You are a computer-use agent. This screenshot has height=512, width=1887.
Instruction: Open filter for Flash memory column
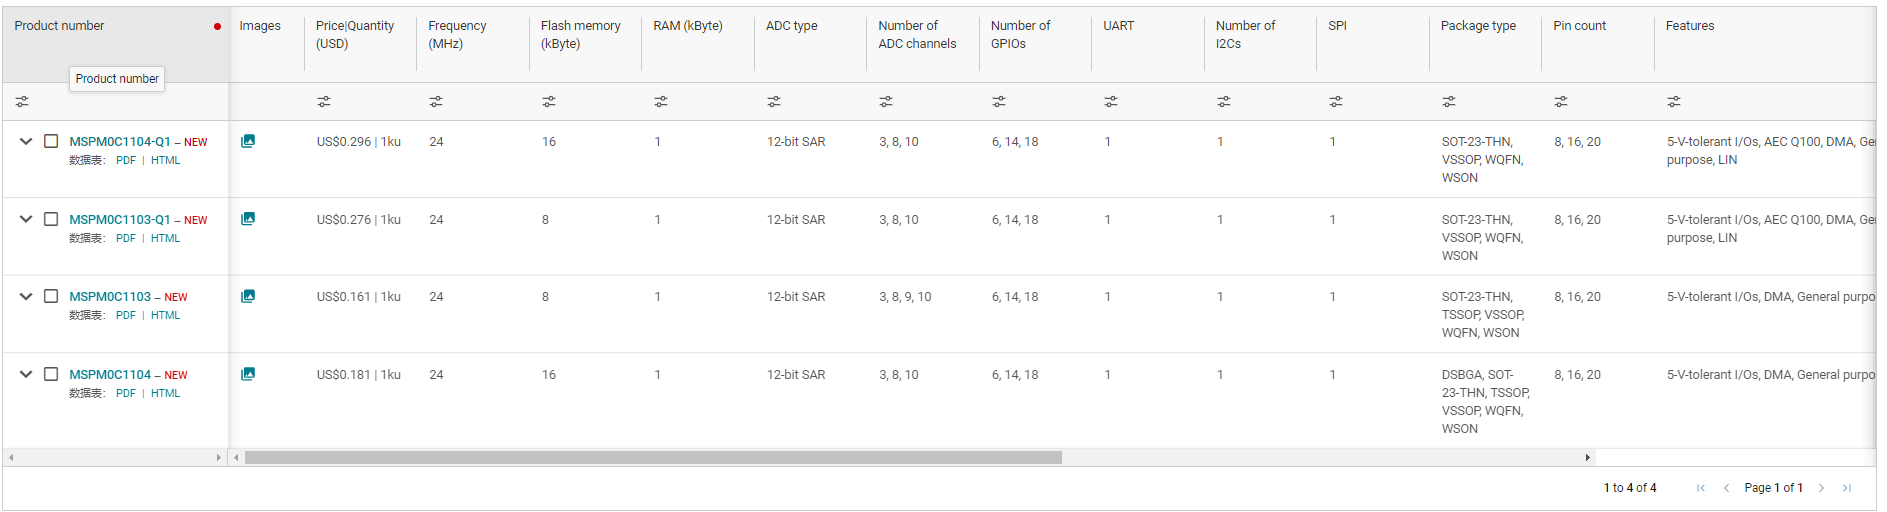click(x=549, y=102)
